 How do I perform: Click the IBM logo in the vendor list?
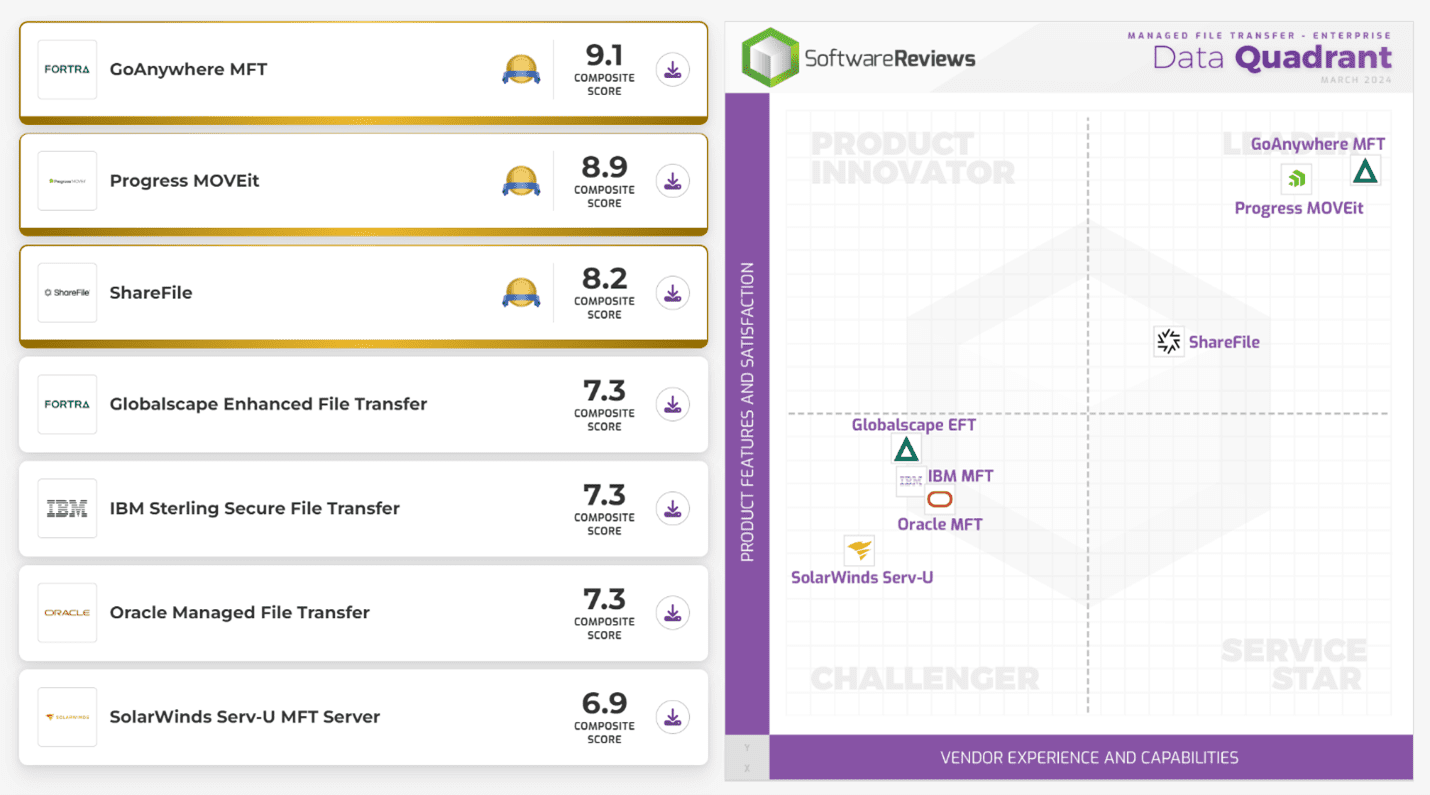tap(66, 508)
